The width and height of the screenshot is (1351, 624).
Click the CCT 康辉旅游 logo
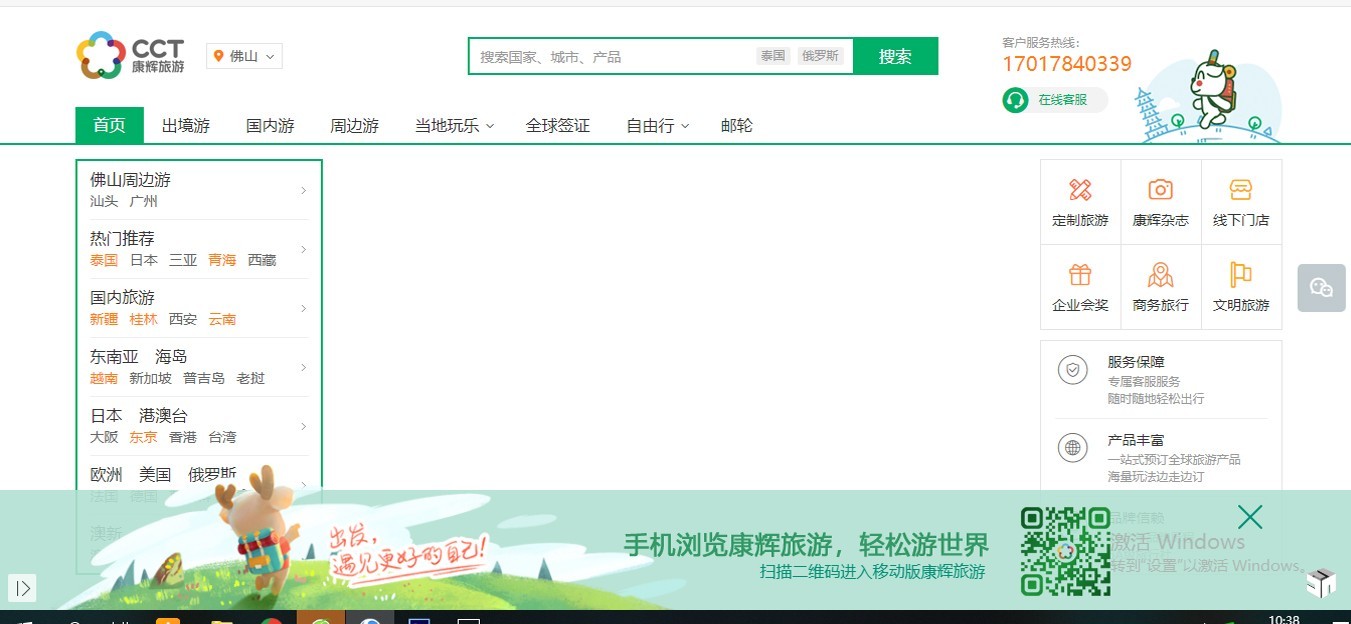[x=131, y=56]
